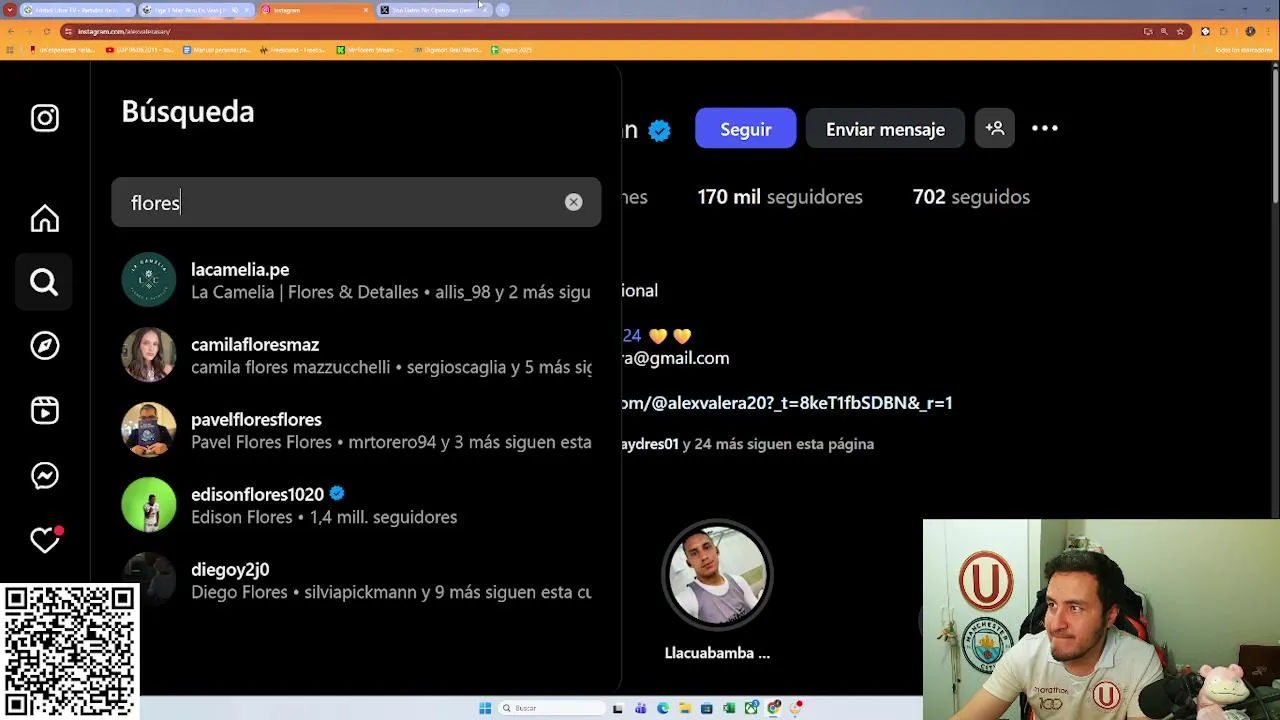The image size is (1280, 720).
Task: Click the gmail.com email text in bio
Action: (x=676, y=358)
